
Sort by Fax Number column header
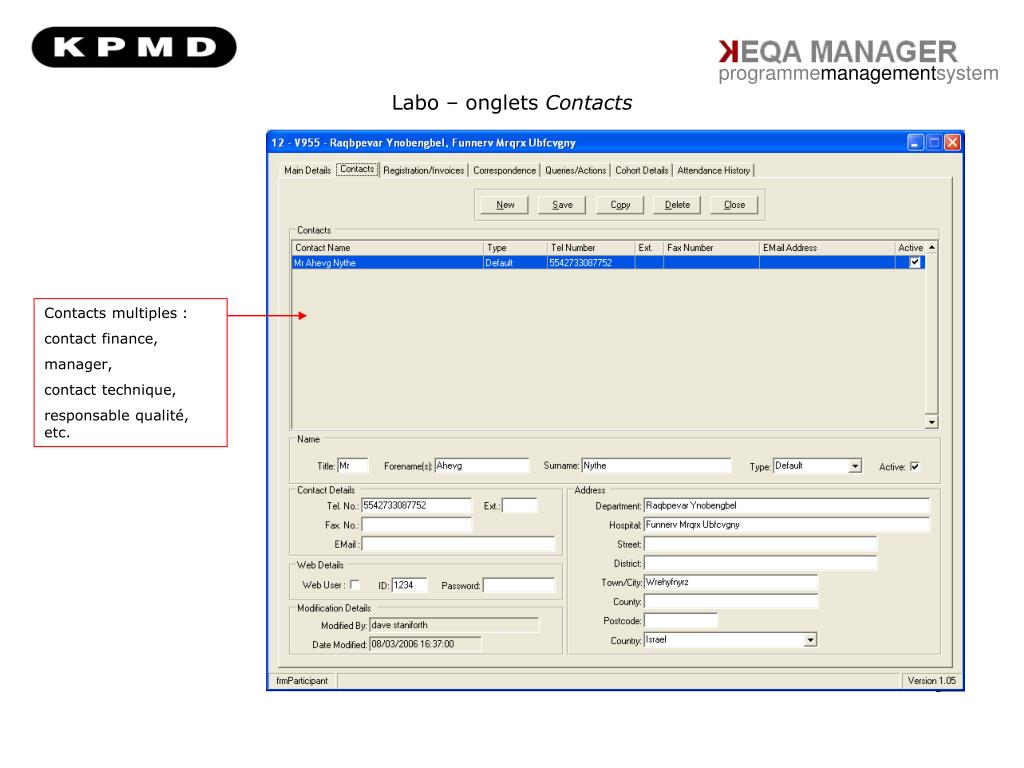click(711, 248)
